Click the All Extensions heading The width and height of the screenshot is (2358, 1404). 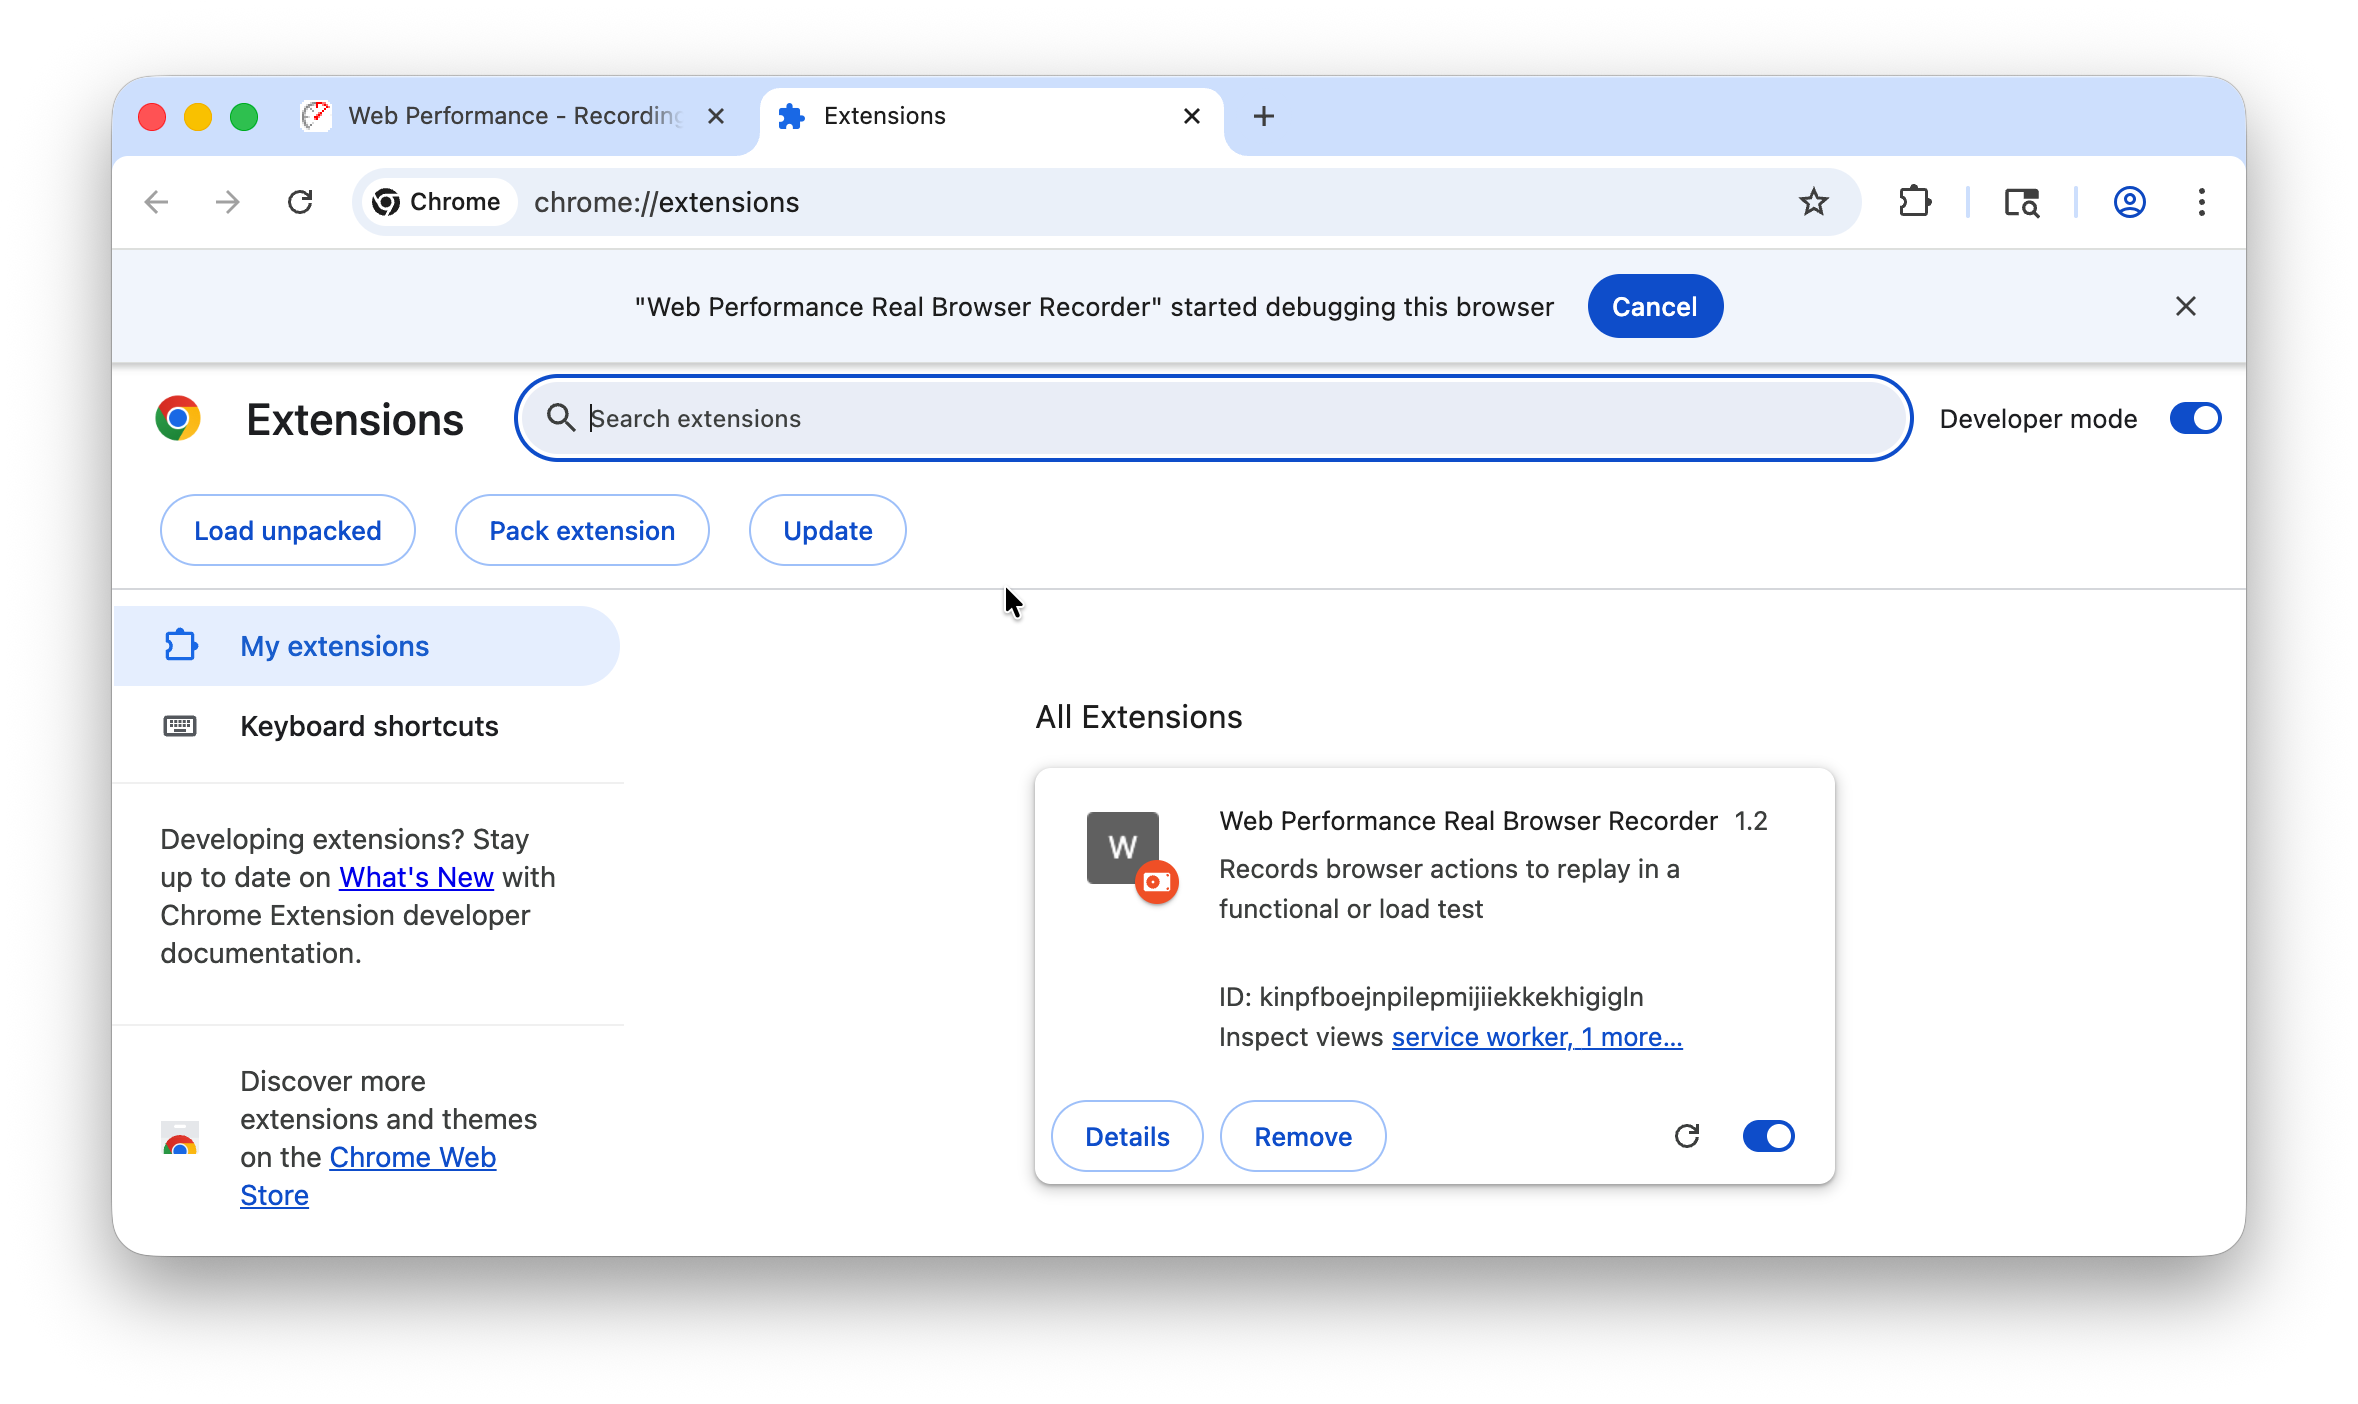click(1139, 717)
